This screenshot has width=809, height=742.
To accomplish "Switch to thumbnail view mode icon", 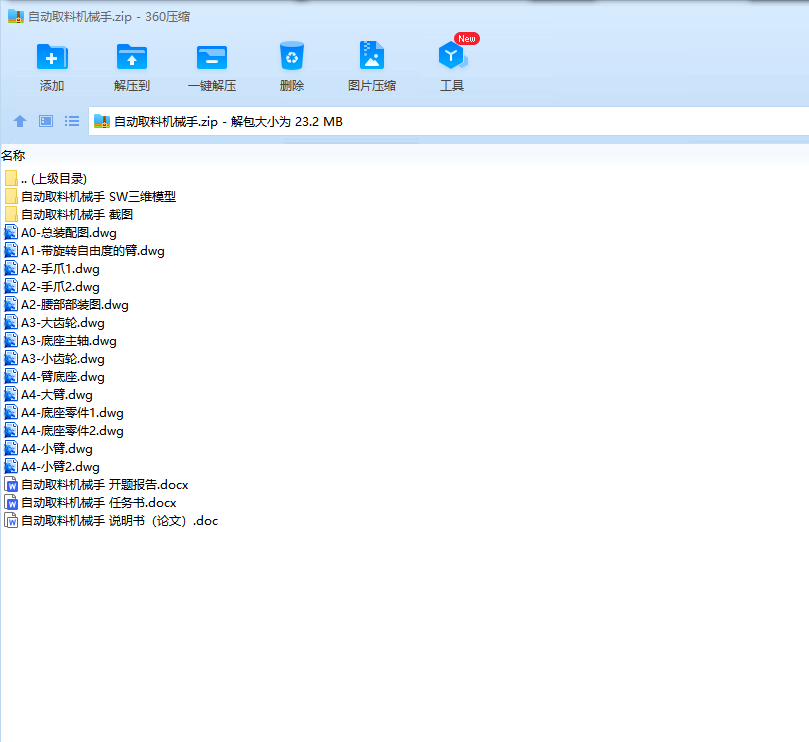I will (x=46, y=121).
